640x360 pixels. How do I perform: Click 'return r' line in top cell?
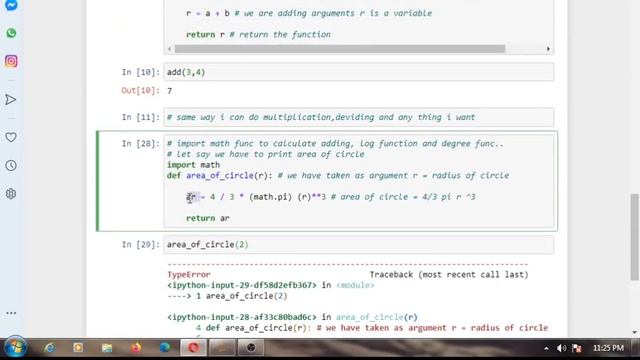point(205,35)
